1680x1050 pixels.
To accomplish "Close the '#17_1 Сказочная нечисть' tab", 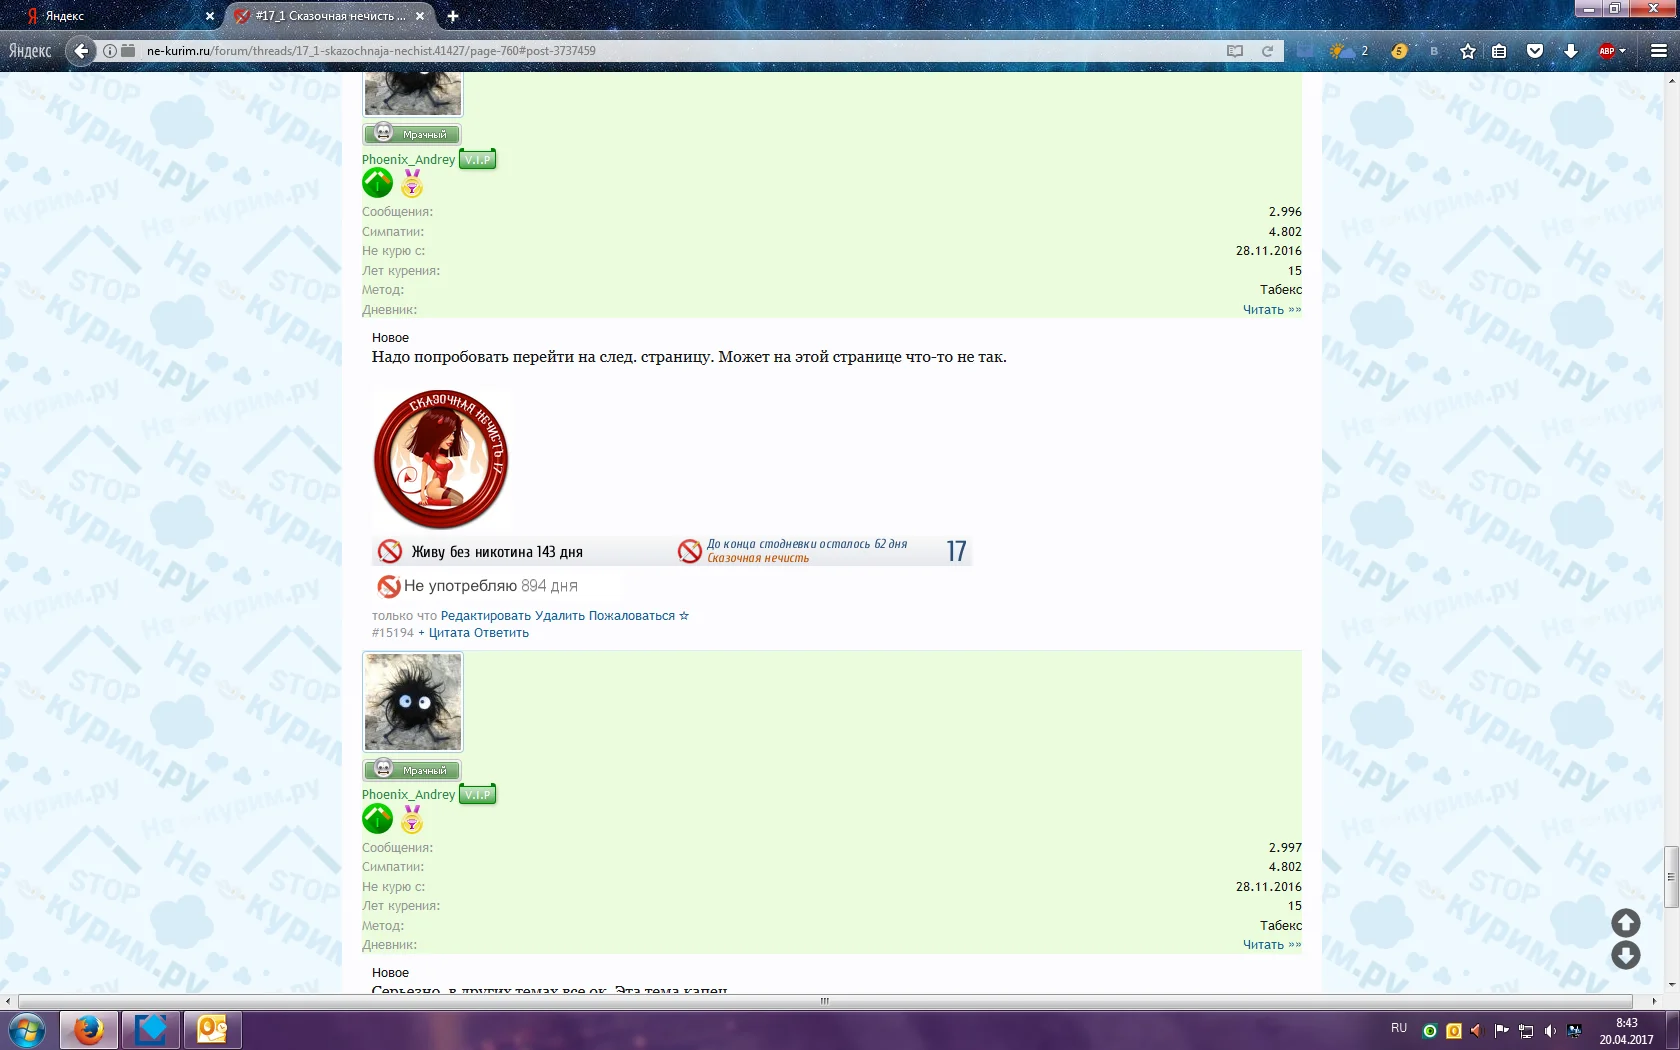I will [x=420, y=16].
